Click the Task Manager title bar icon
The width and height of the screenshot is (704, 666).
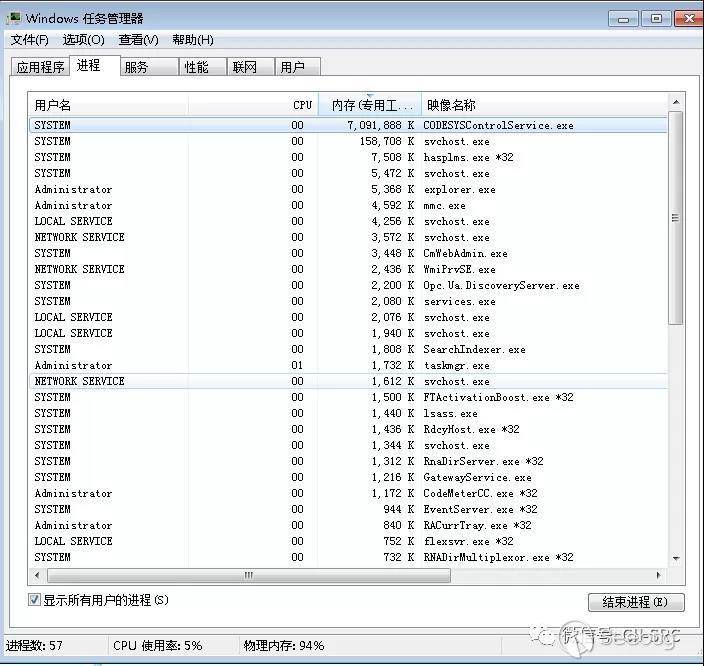15,18
